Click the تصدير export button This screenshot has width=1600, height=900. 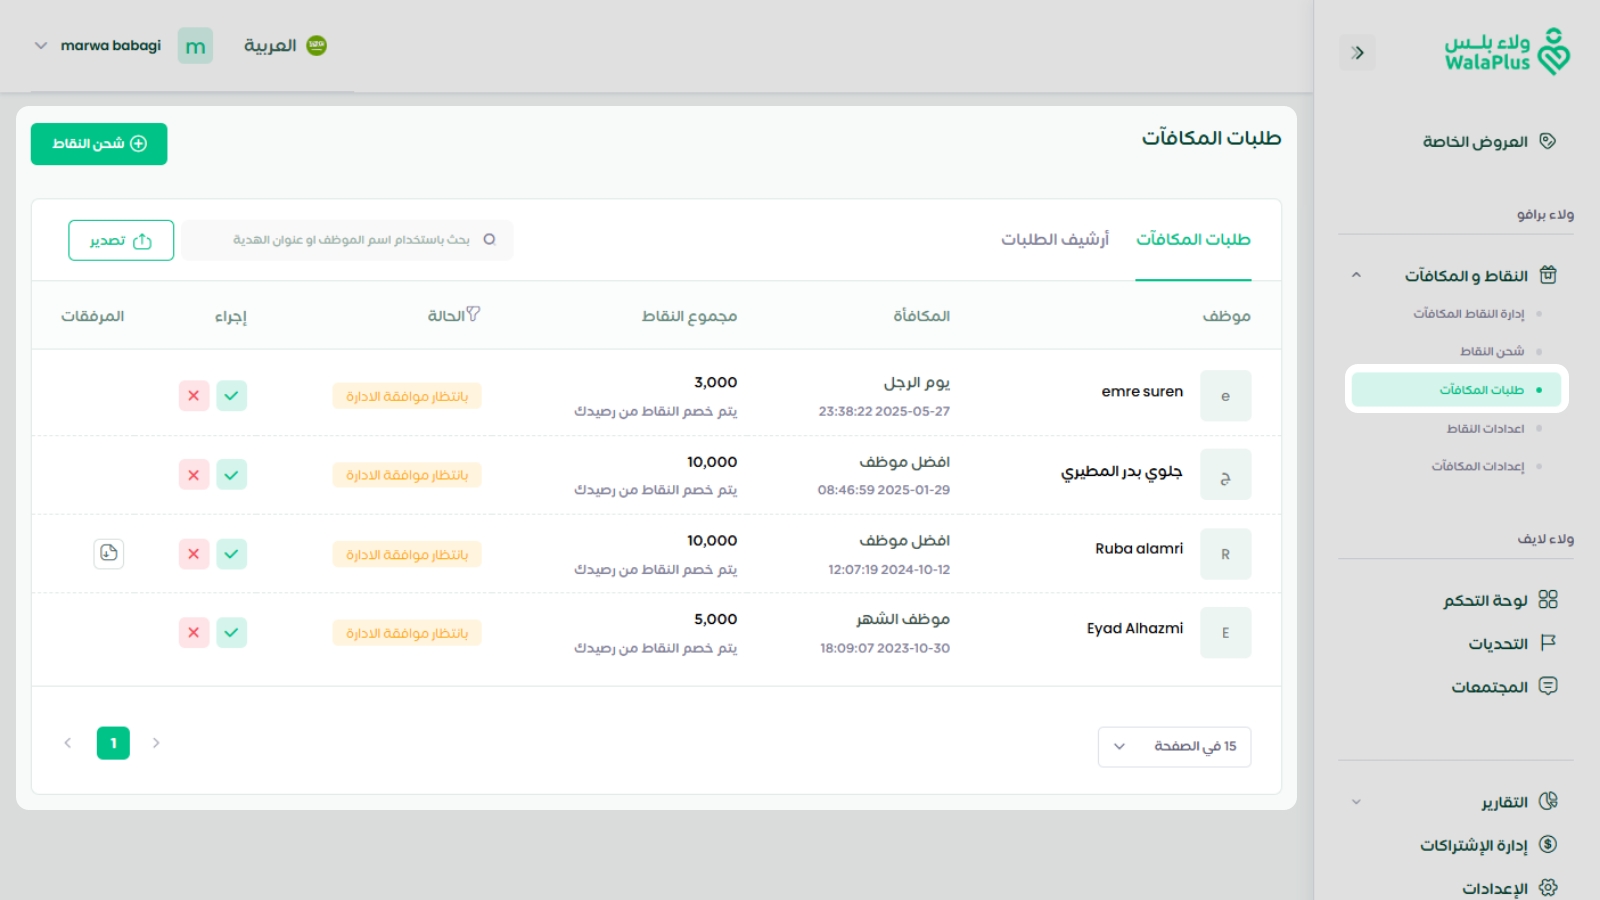[120, 240]
